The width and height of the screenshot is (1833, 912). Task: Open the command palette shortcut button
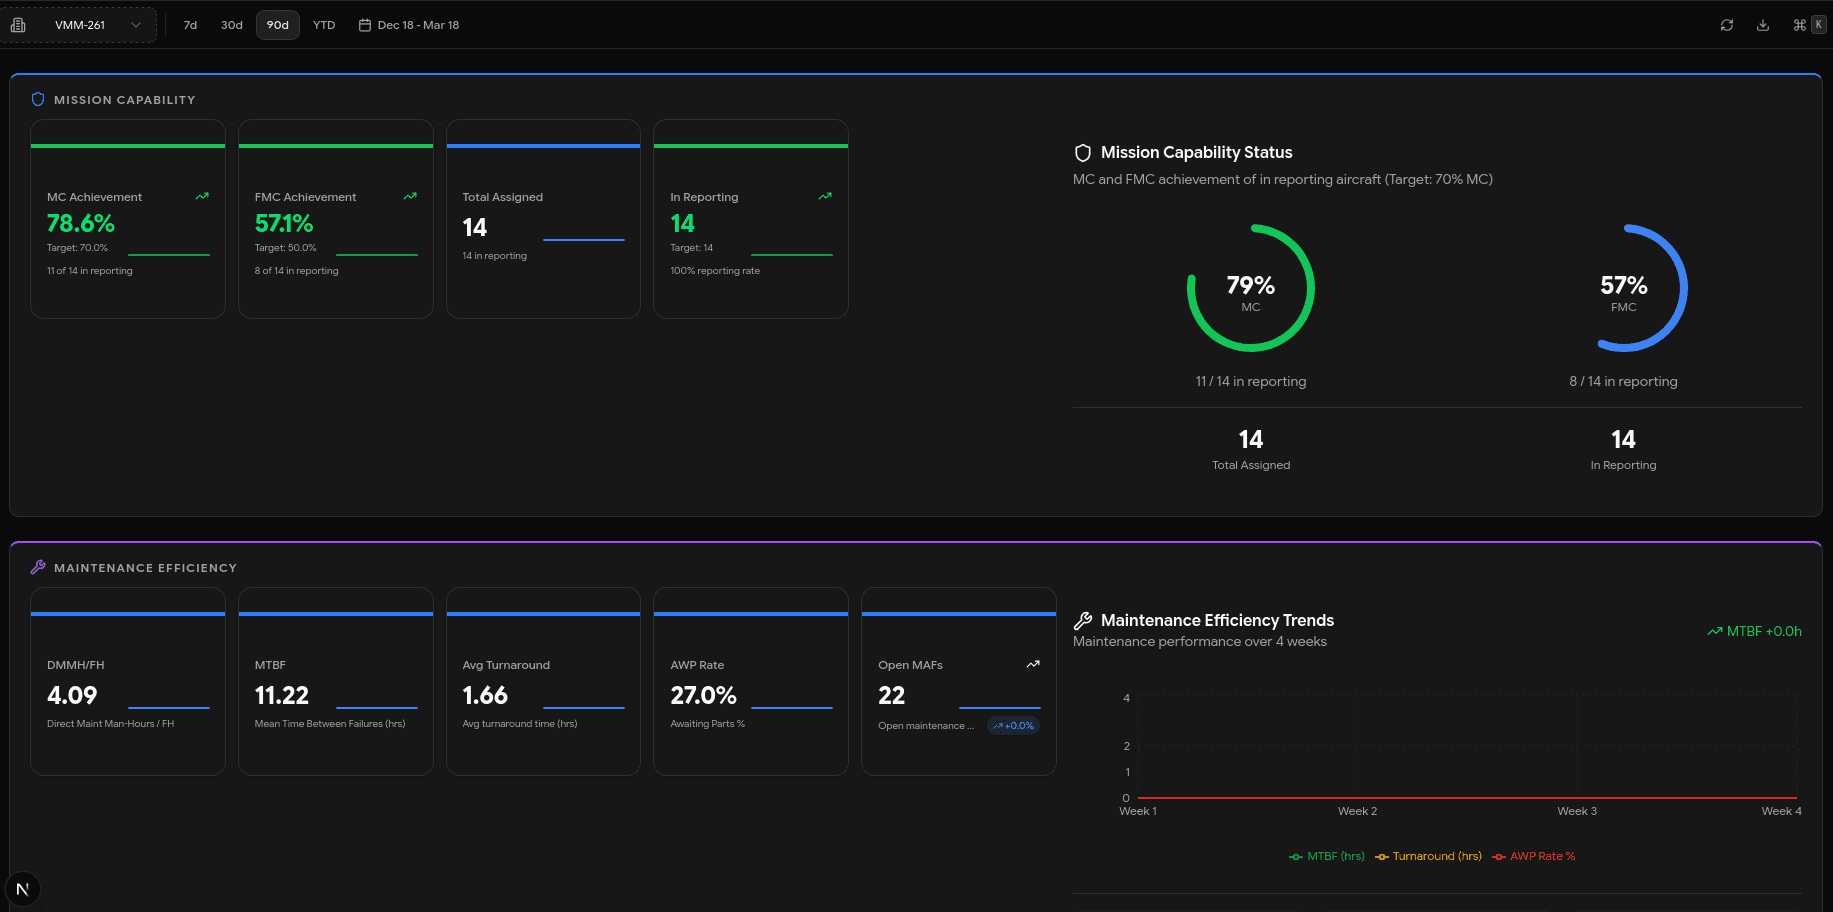1808,25
